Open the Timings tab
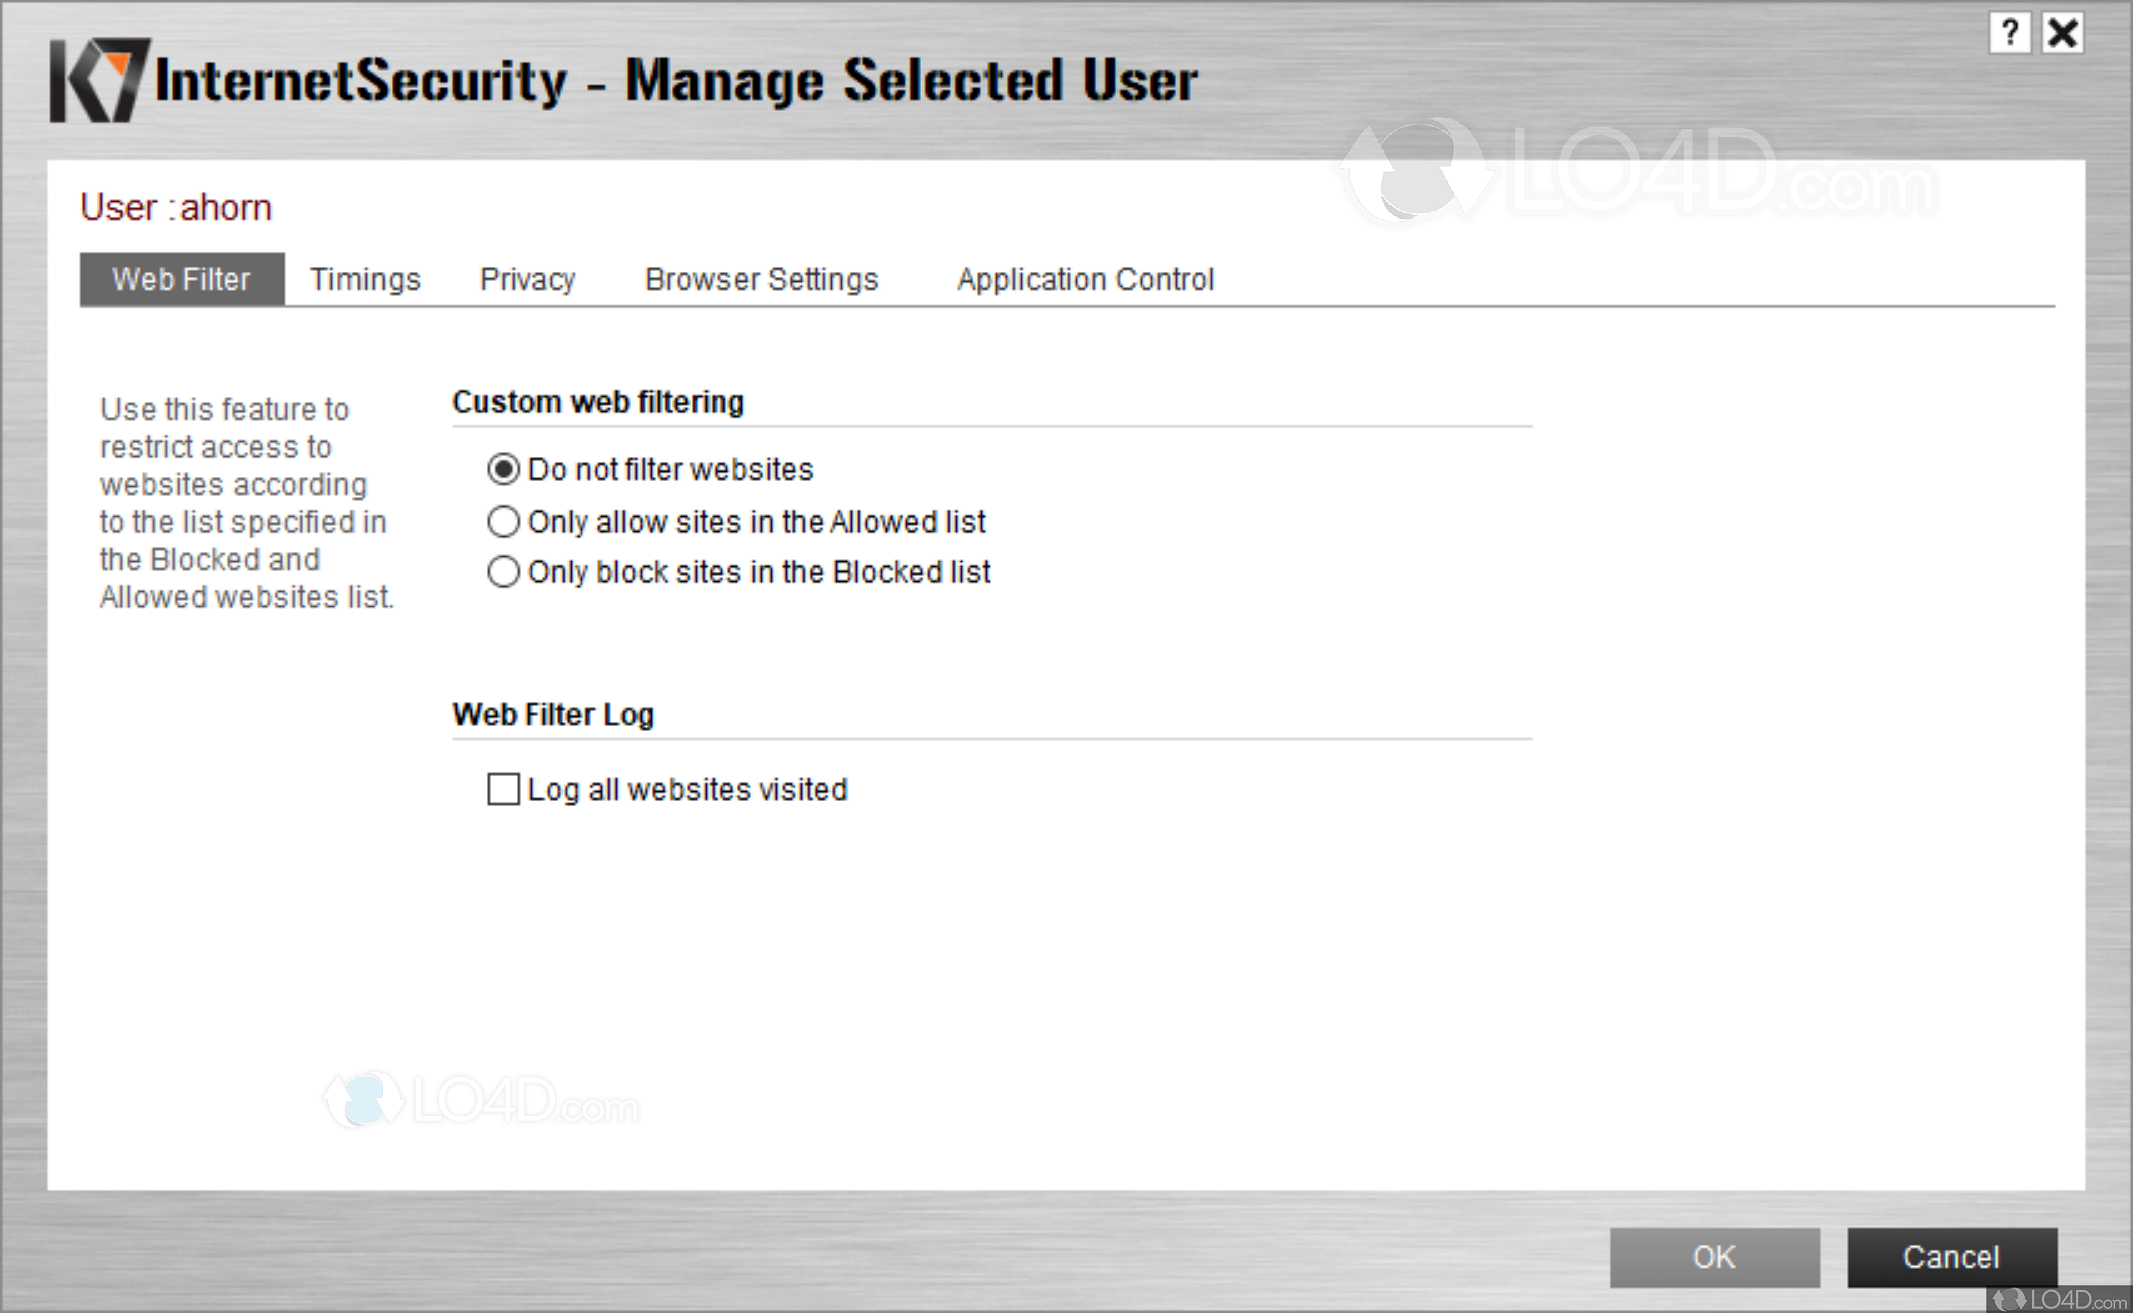 (365, 279)
